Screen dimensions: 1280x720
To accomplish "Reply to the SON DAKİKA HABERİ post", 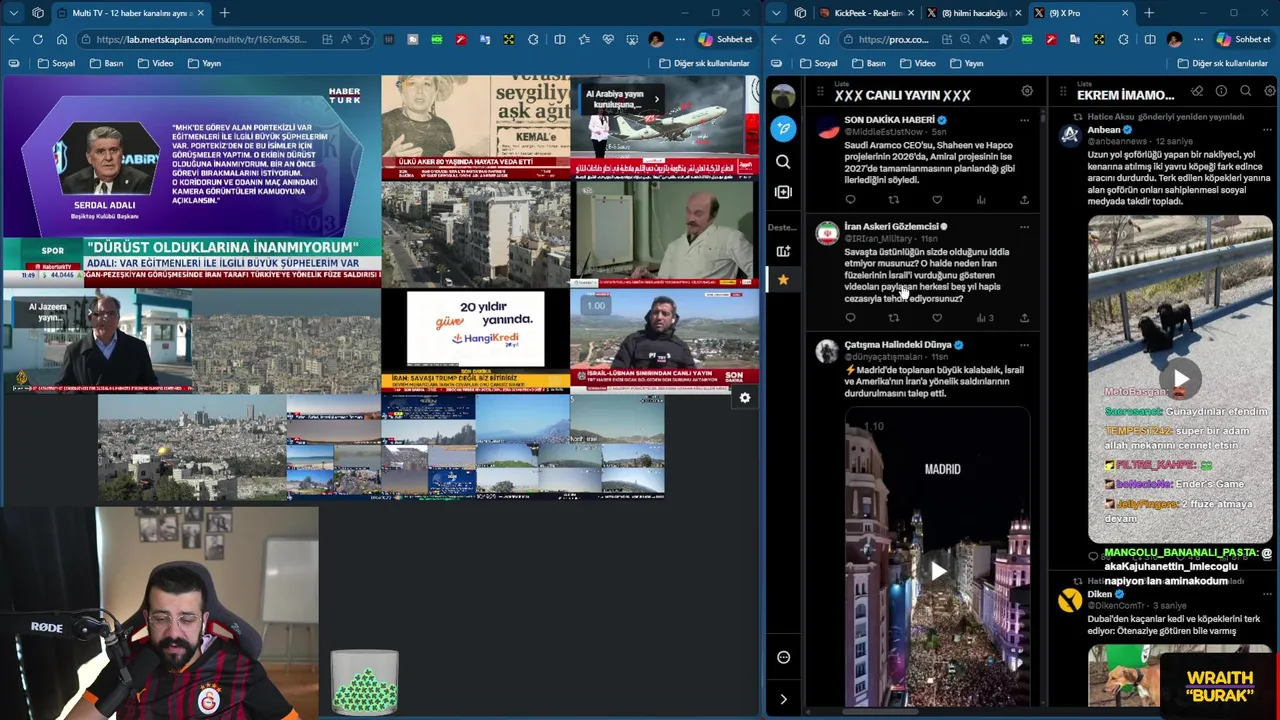I will 850,200.
